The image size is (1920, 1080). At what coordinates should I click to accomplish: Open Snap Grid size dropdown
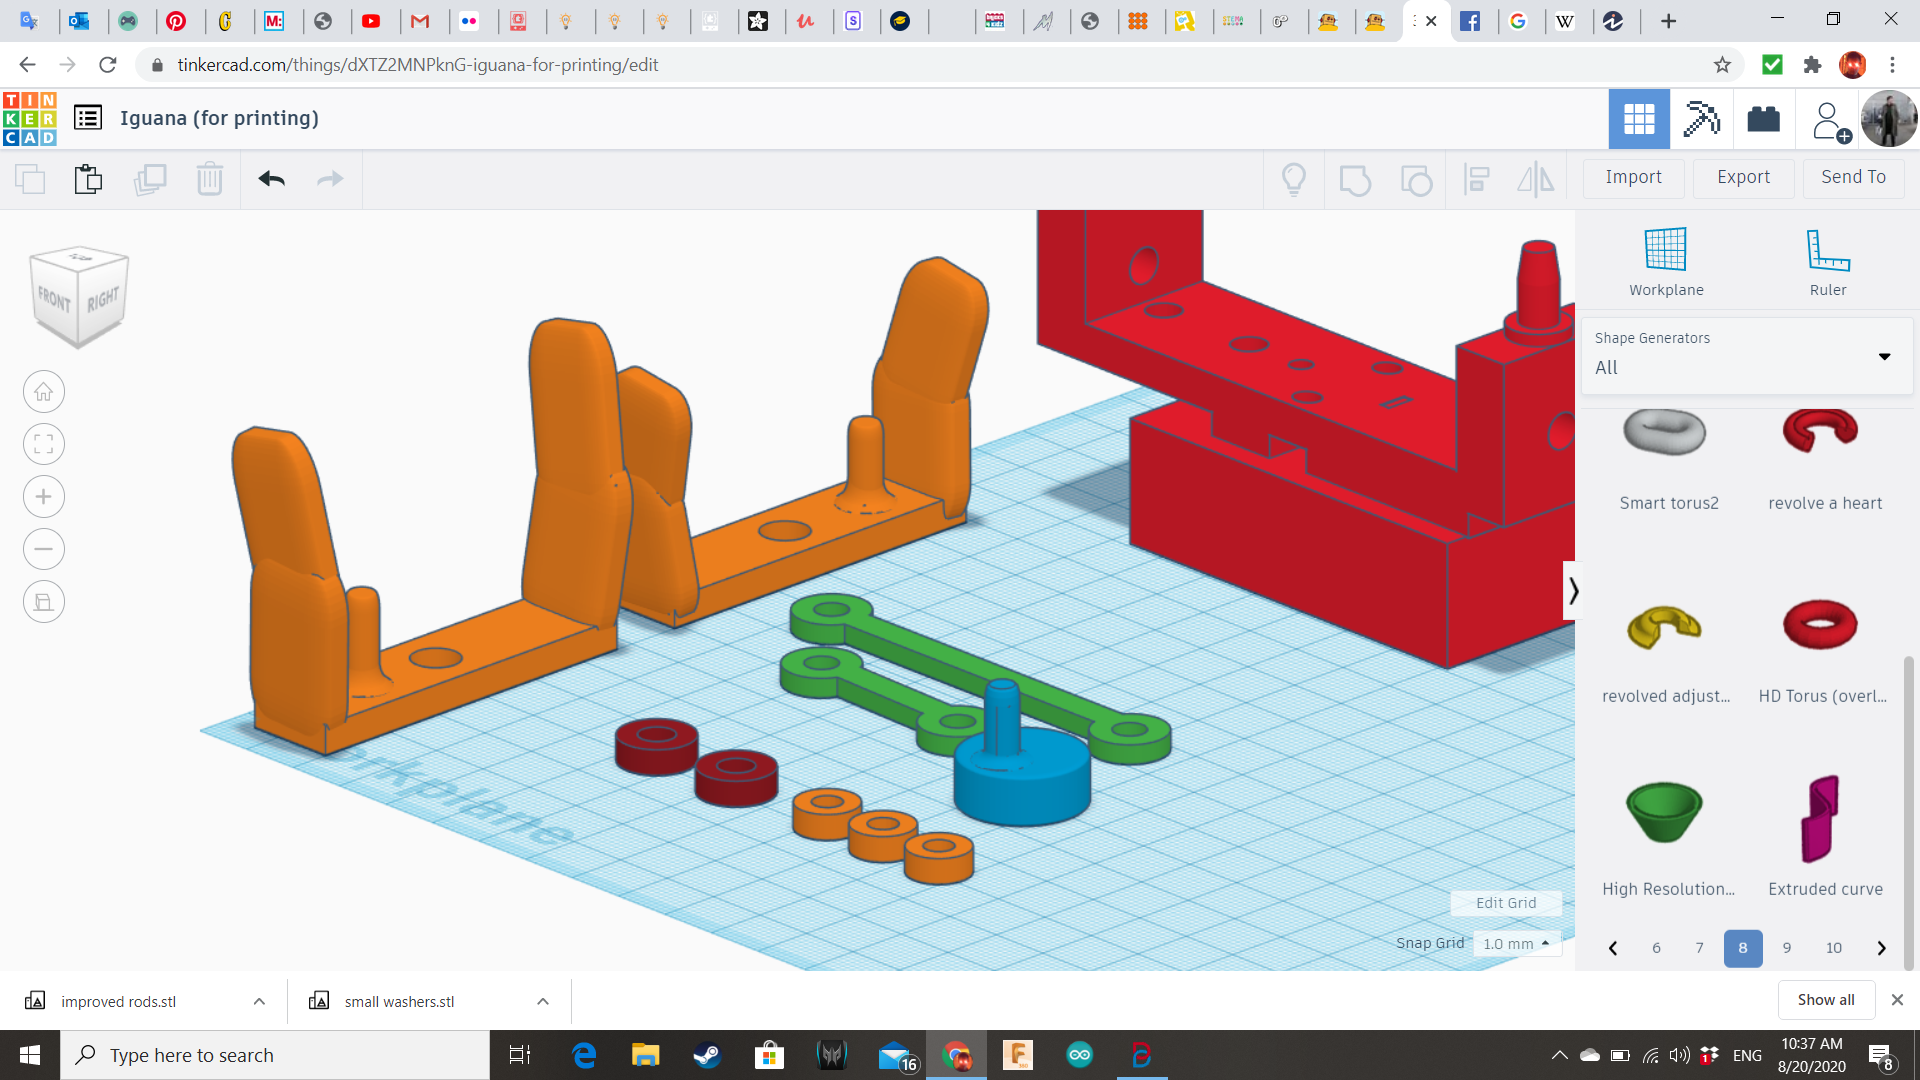(1517, 944)
